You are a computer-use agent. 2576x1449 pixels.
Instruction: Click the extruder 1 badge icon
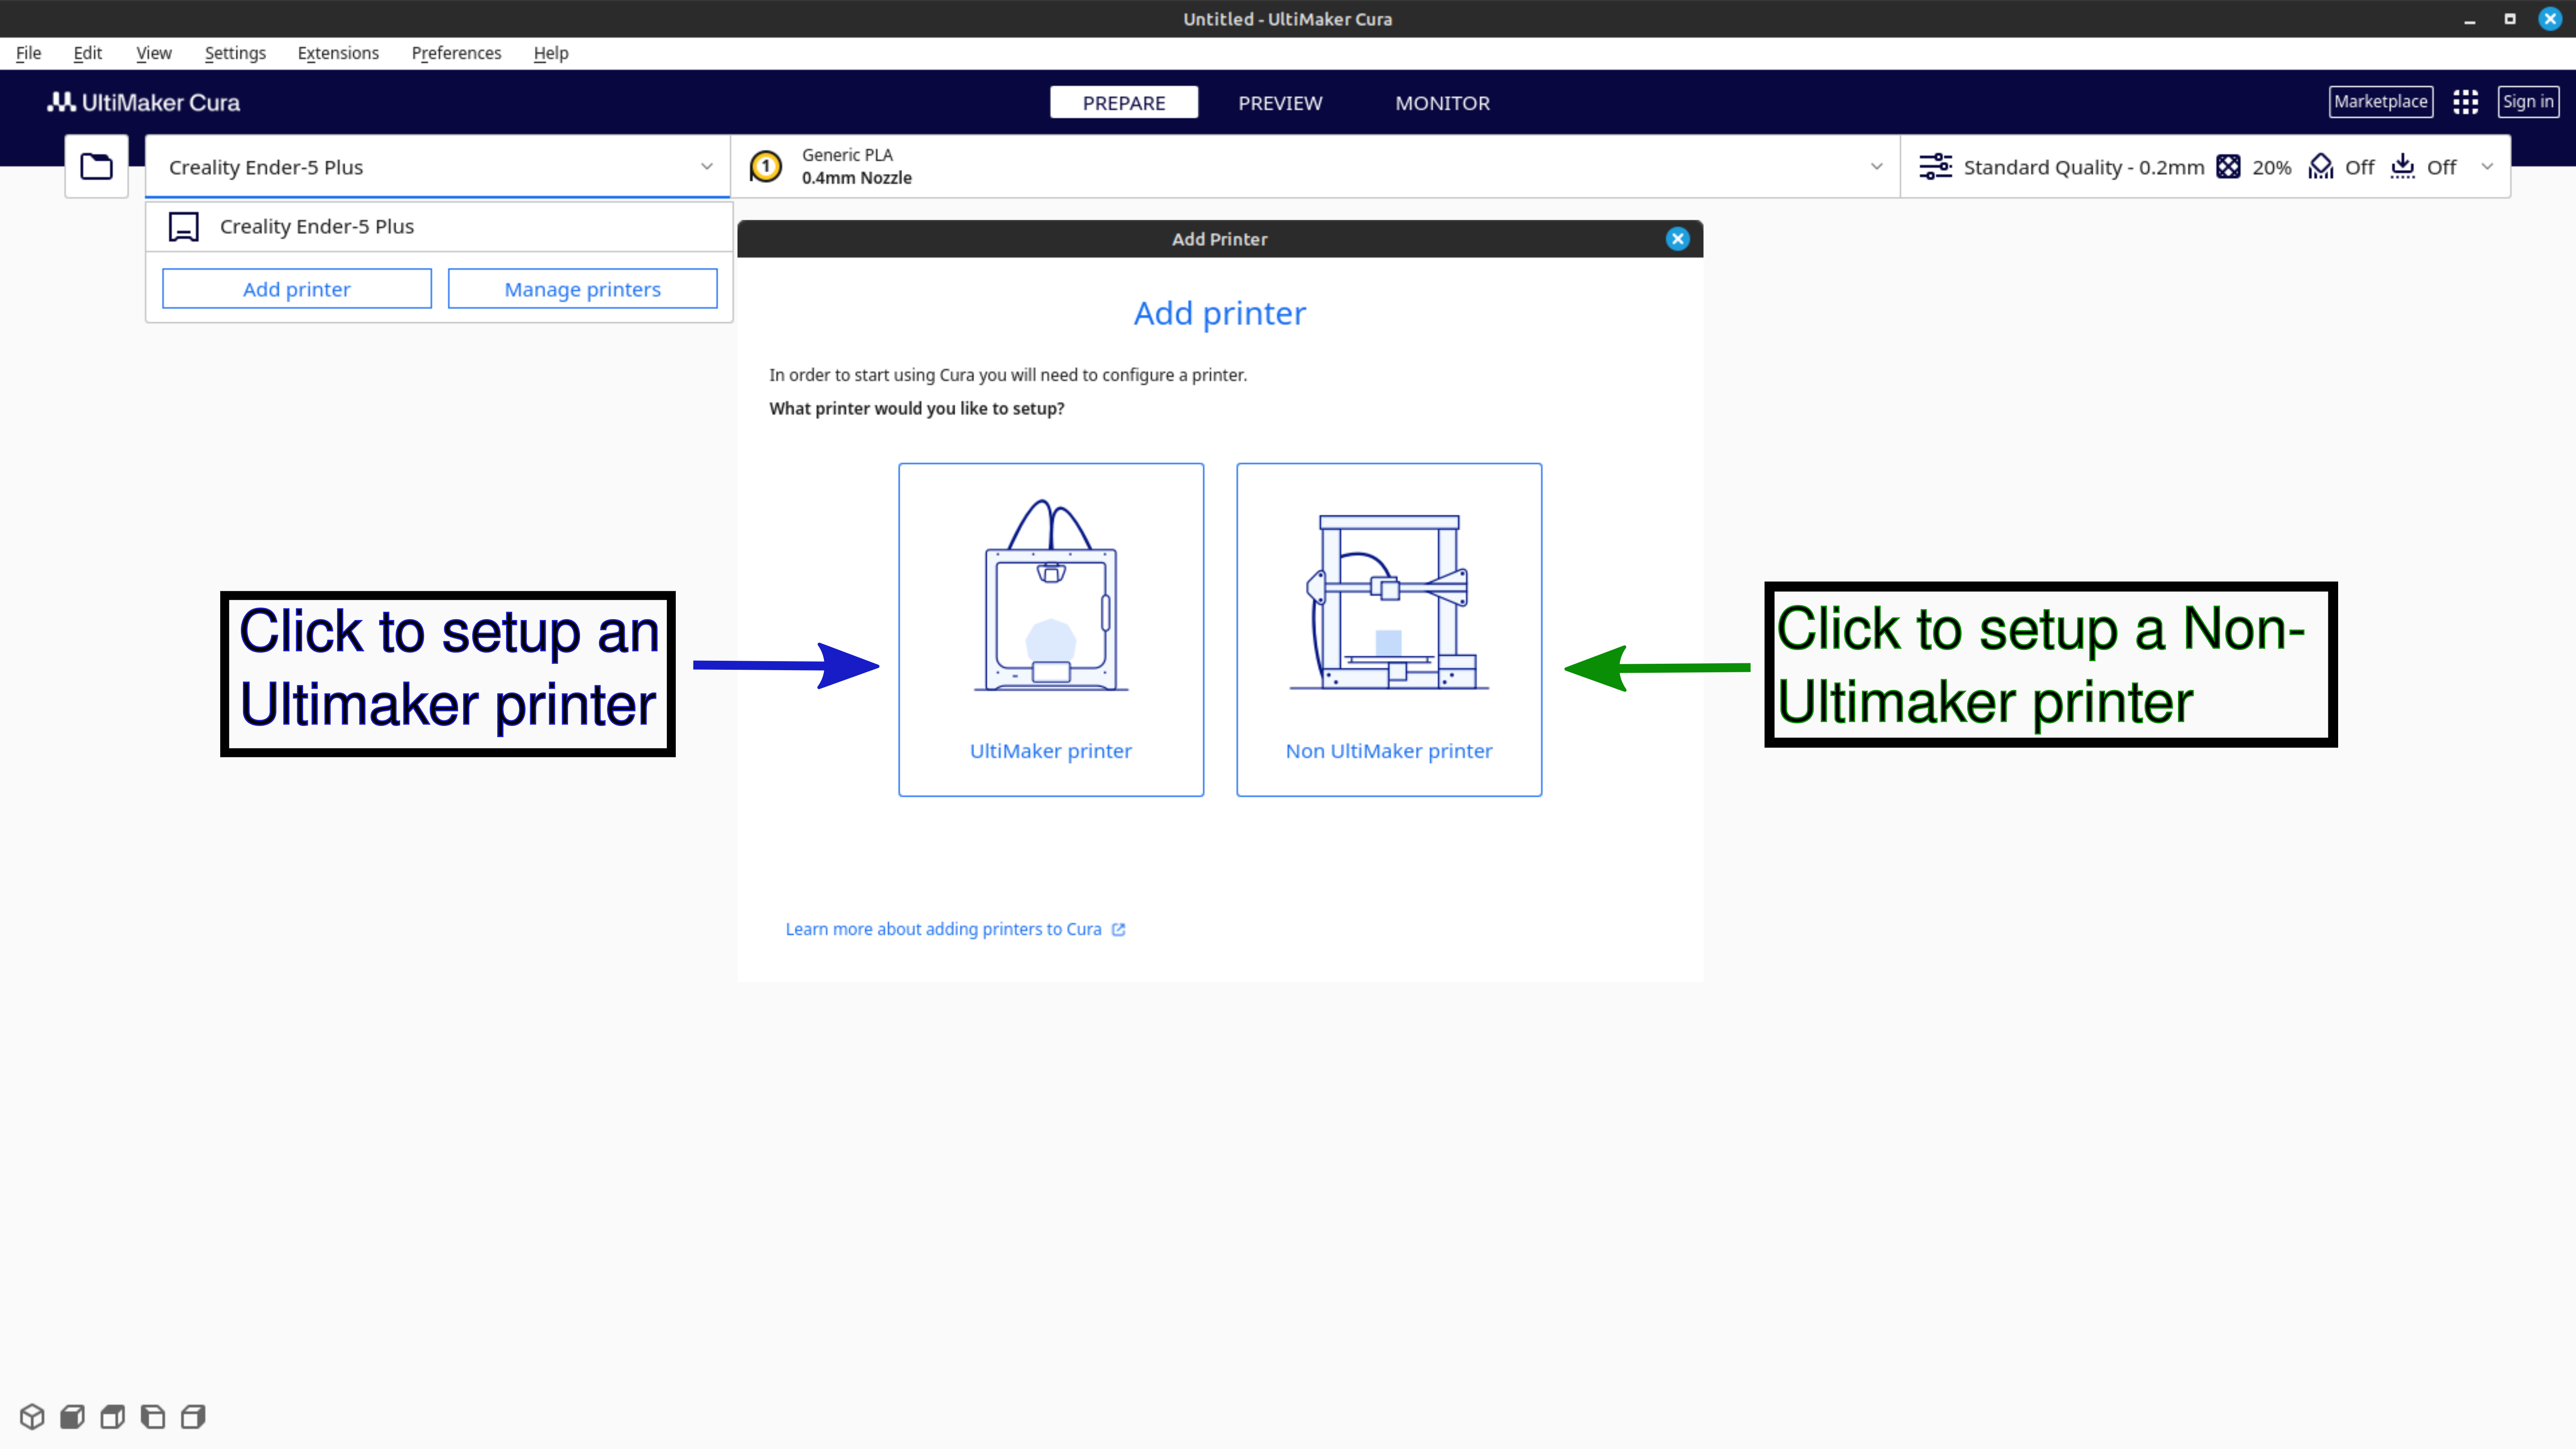pos(766,166)
